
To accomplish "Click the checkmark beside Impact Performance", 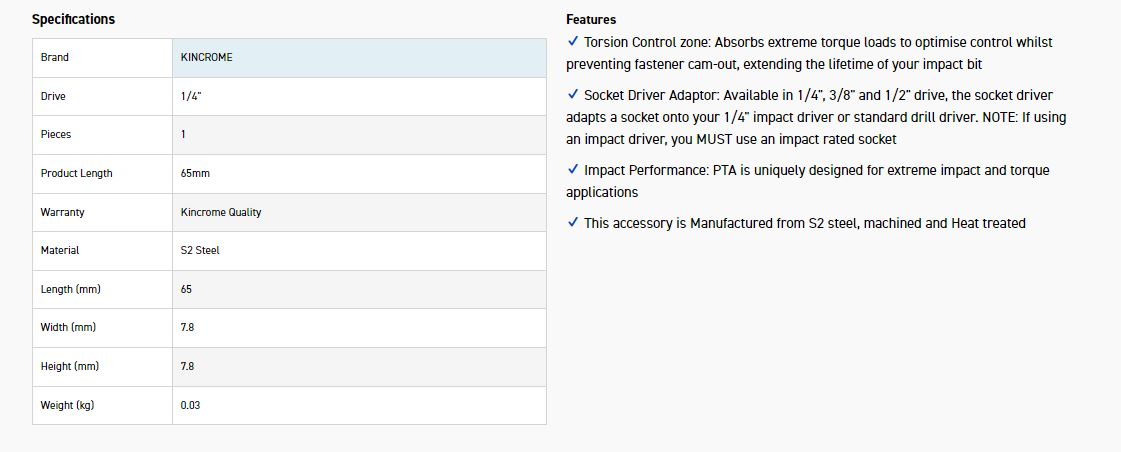I will tap(573, 170).
